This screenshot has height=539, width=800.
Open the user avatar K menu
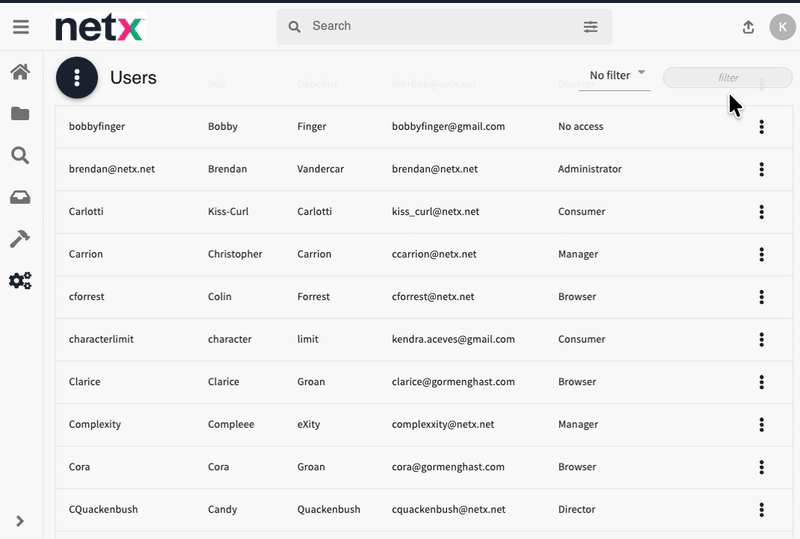pyautogui.click(x=781, y=27)
